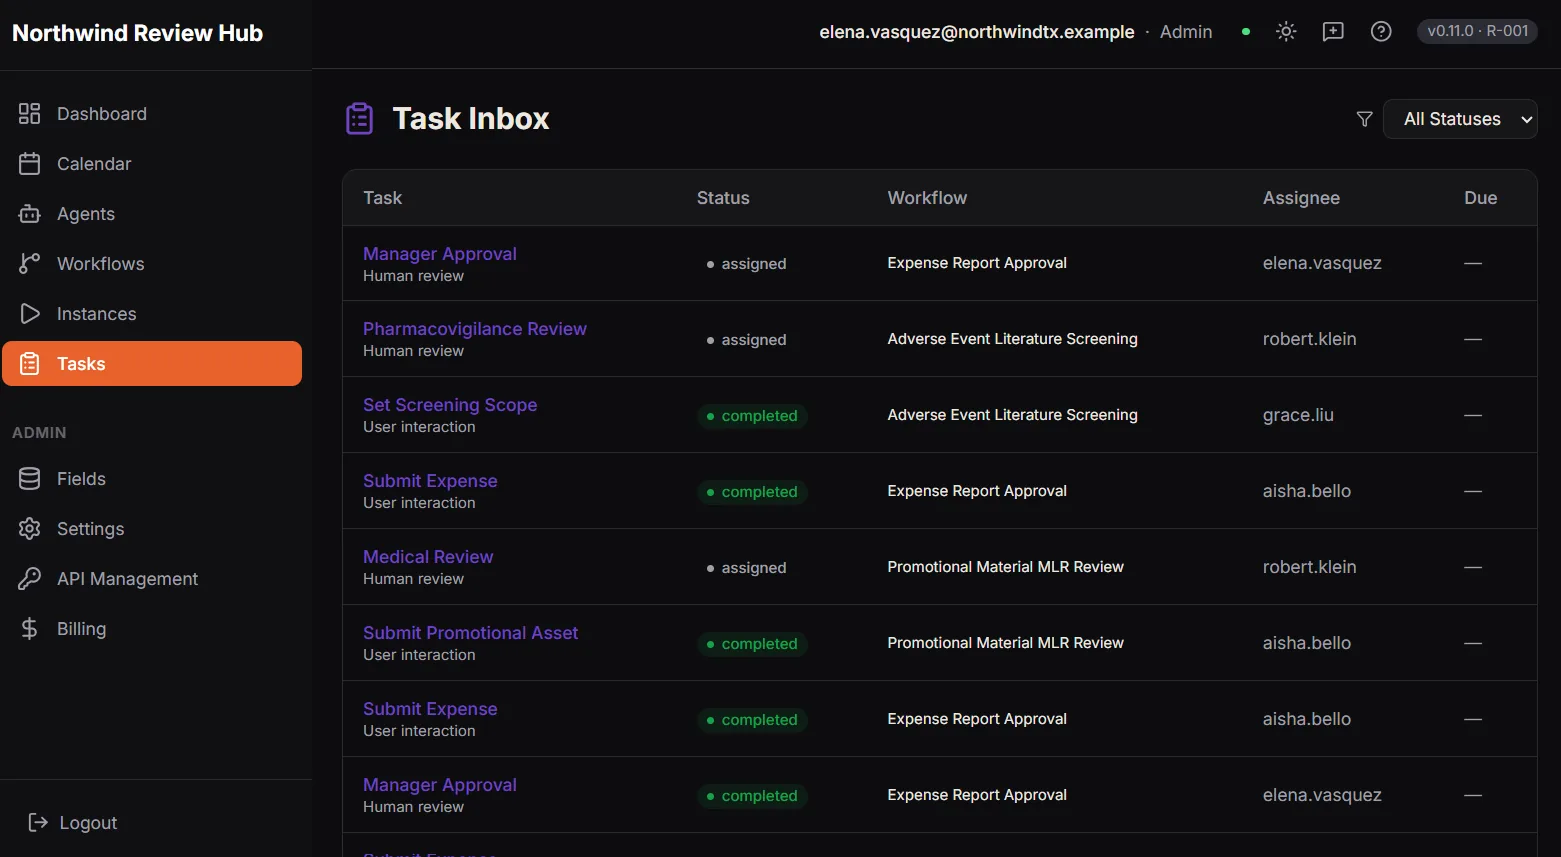Click the grace.liu assignee cell

pos(1298,415)
